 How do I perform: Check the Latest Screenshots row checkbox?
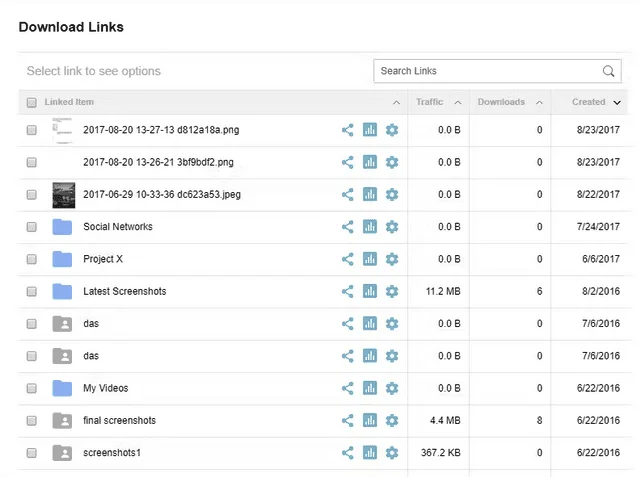click(x=31, y=292)
